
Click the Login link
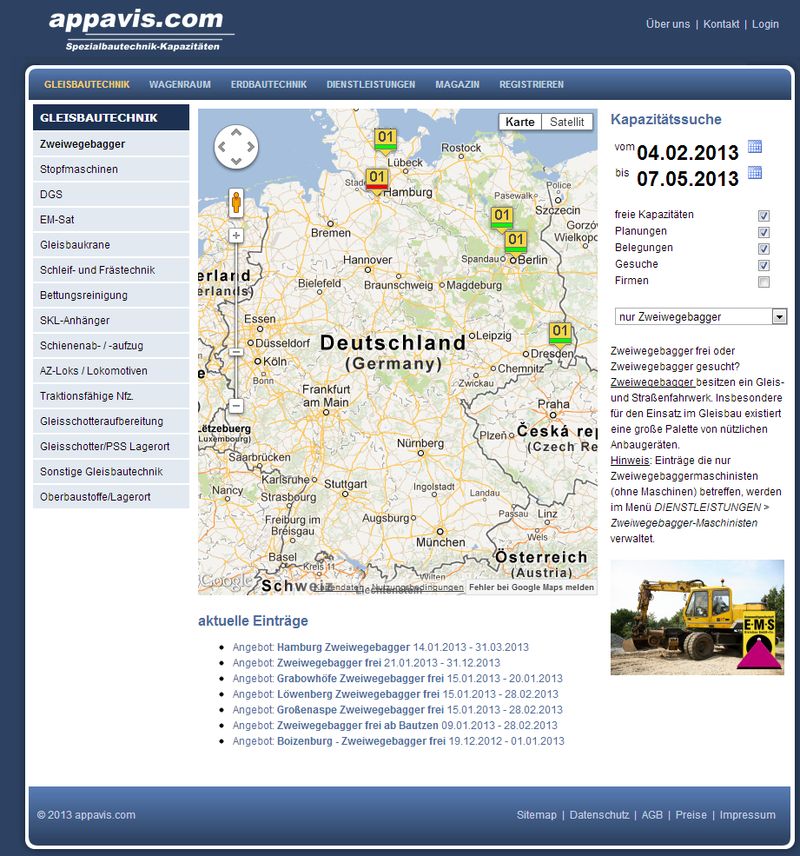(x=766, y=24)
